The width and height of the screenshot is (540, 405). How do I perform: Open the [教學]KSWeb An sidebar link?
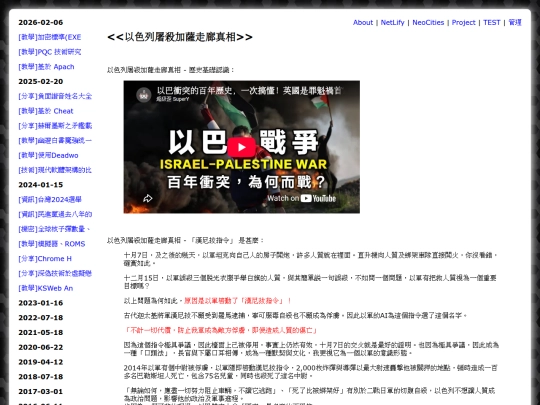pos(46,288)
